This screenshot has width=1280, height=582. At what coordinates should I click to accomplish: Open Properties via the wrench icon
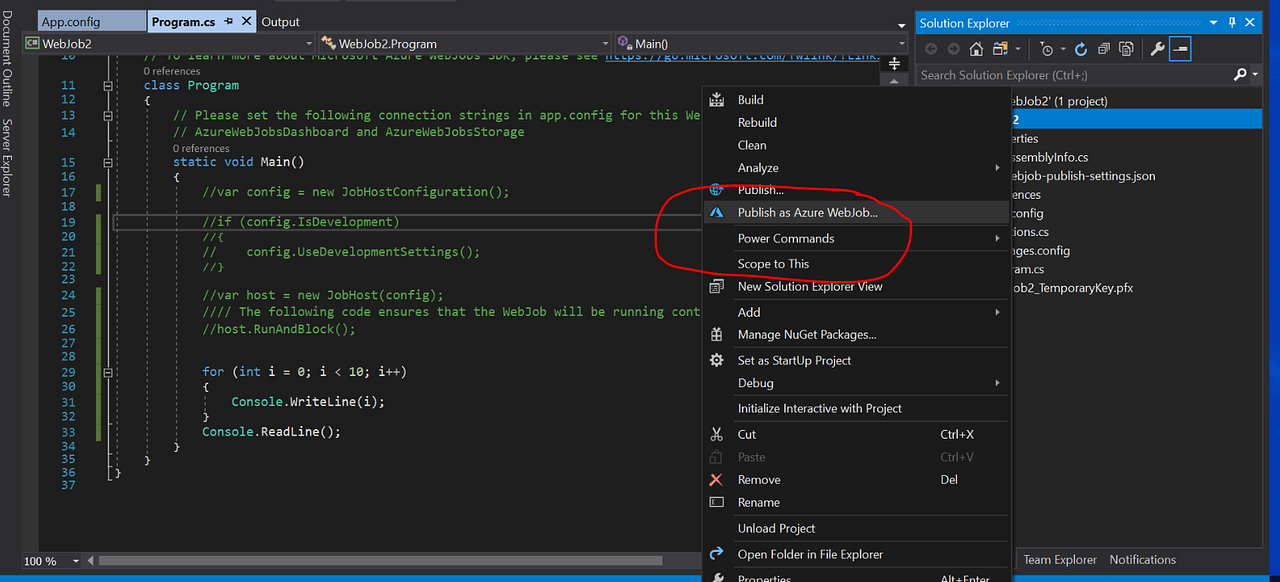pos(1157,48)
